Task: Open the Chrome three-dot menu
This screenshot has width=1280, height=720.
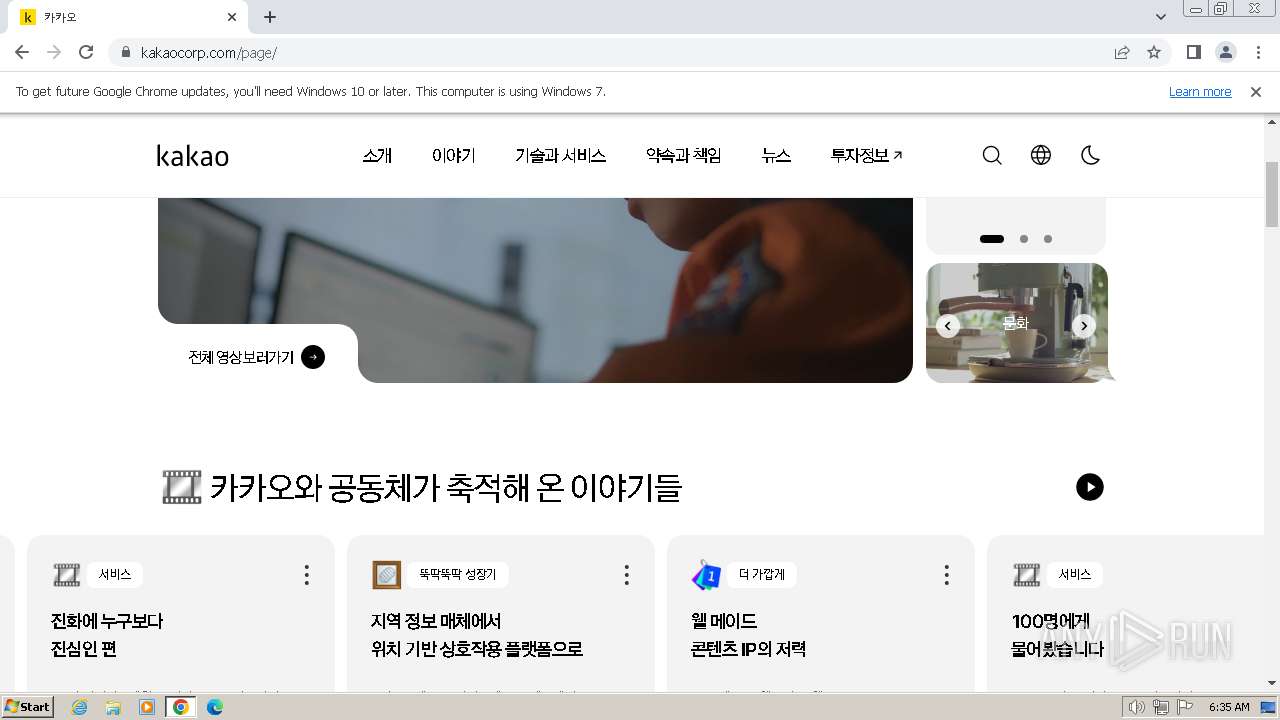Action: [x=1258, y=52]
